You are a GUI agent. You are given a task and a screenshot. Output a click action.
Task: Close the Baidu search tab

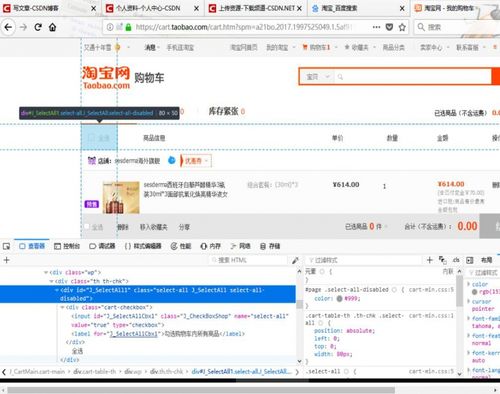coord(402,8)
